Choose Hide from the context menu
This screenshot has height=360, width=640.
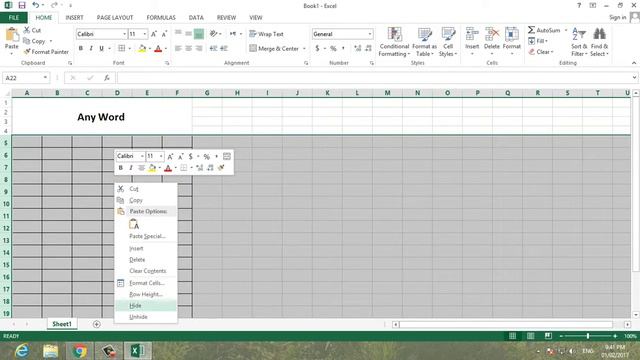[x=146, y=306]
